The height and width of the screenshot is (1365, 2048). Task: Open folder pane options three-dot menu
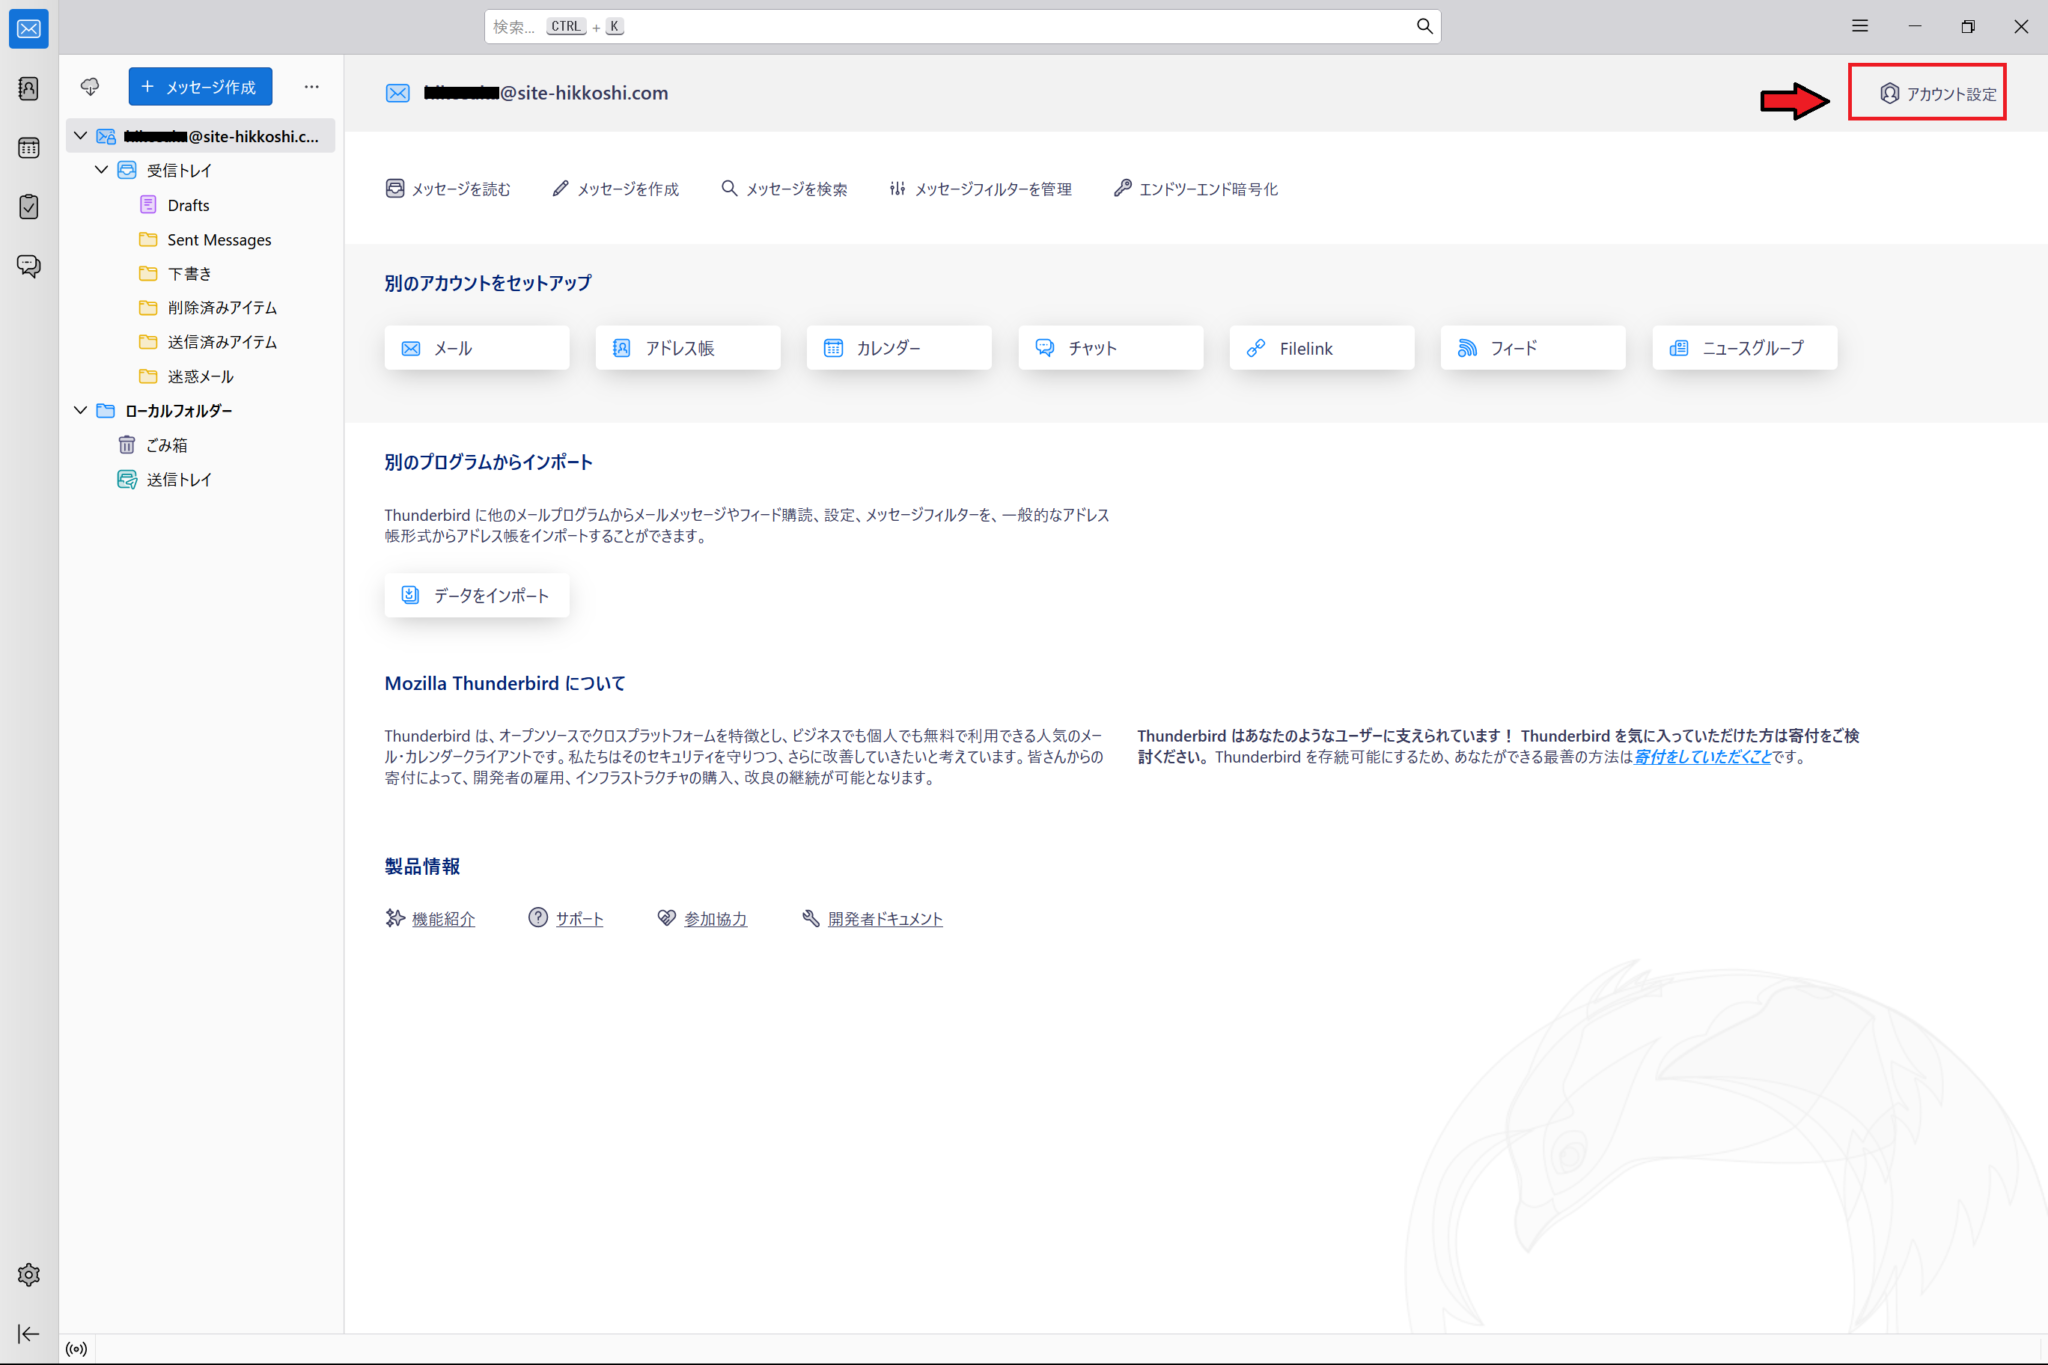coord(312,87)
